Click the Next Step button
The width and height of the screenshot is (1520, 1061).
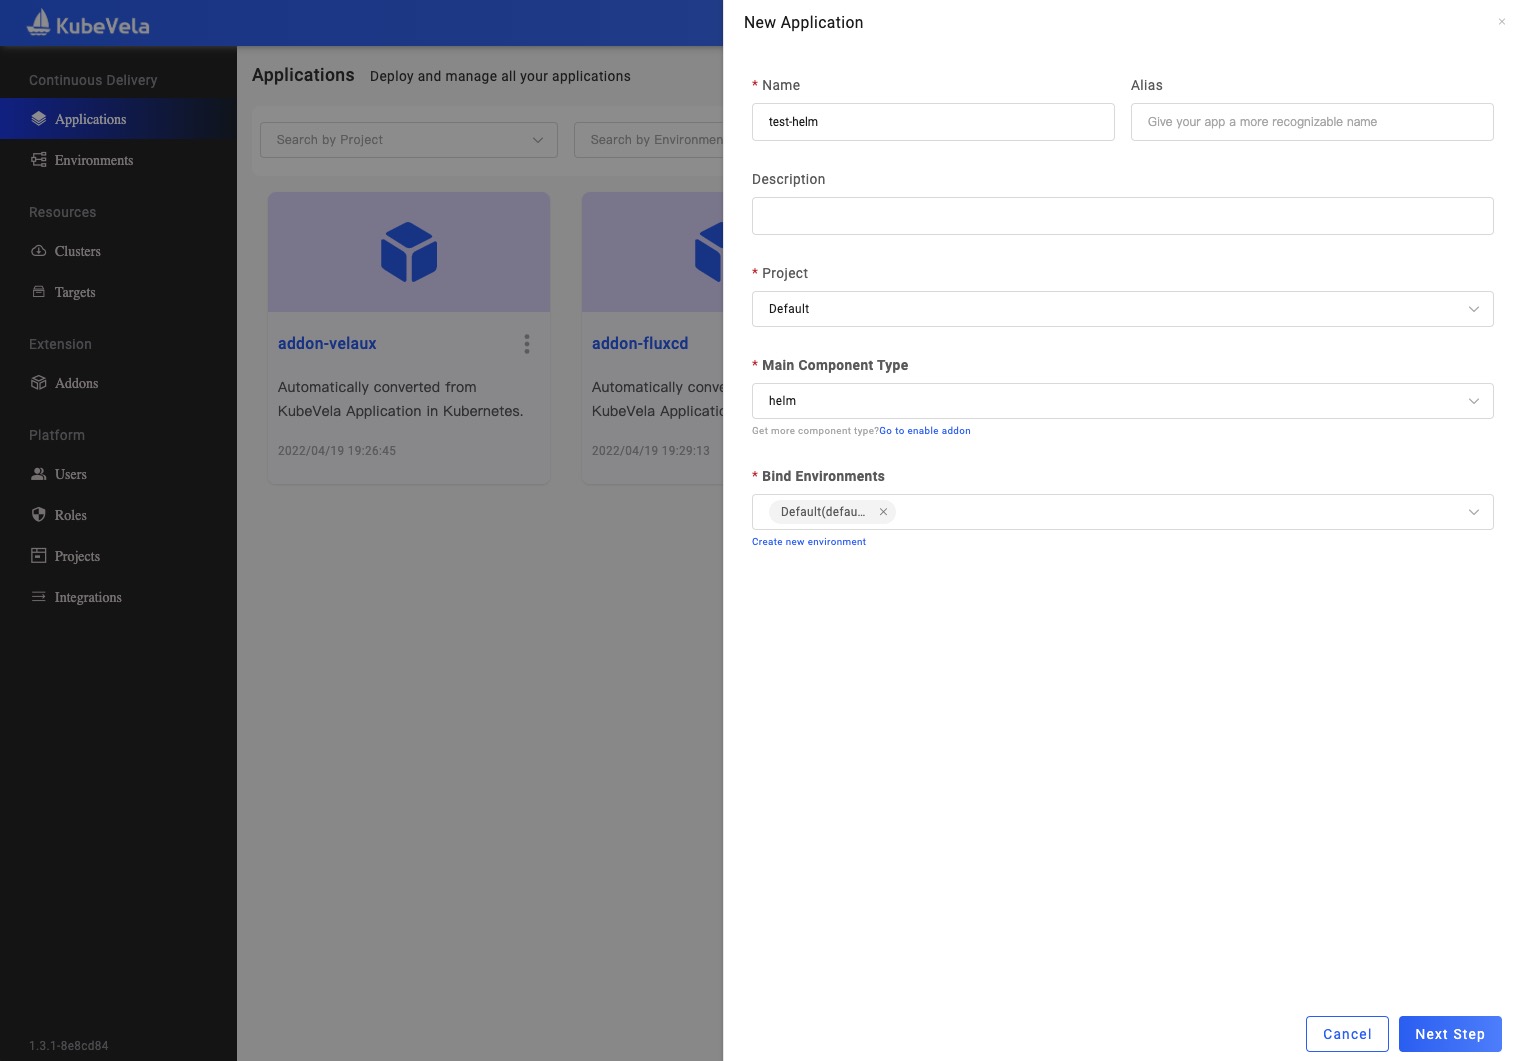(x=1449, y=1034)
